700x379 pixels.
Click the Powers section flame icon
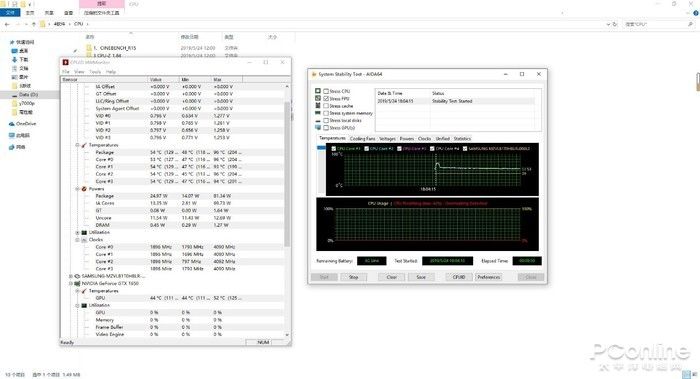(x=84, y=189)
